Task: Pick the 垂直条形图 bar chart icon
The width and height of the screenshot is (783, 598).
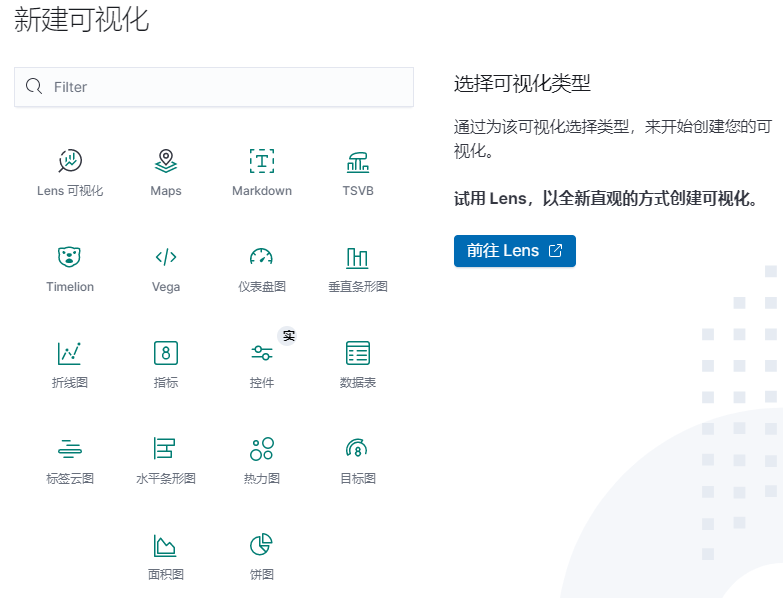Action: (358, 258)
